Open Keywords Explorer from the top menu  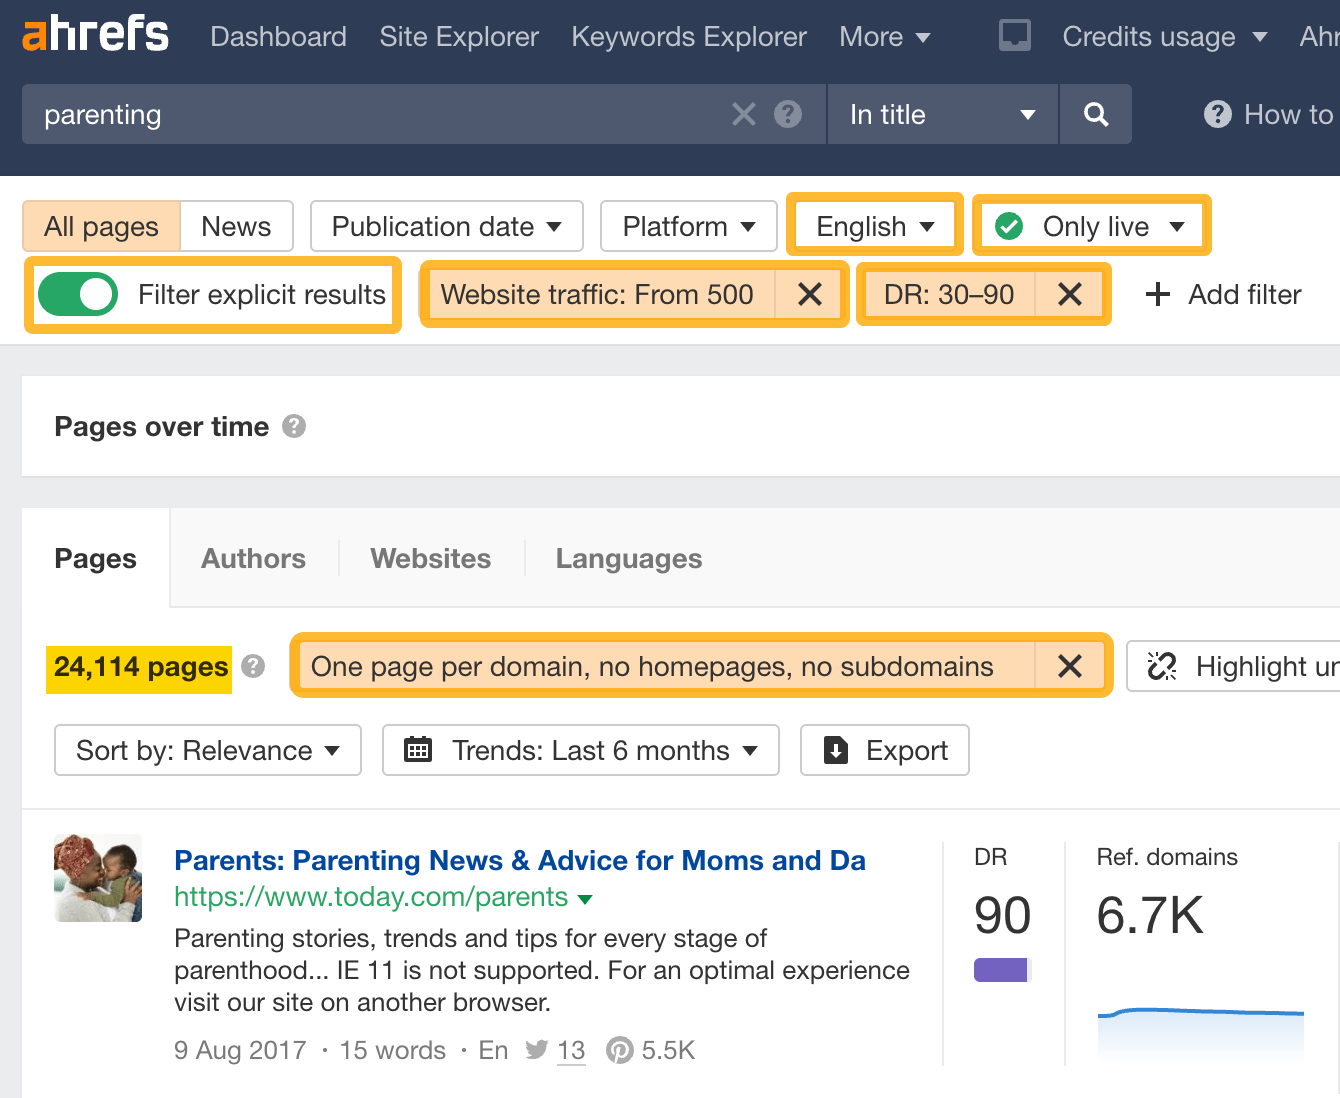pos(688,37)
